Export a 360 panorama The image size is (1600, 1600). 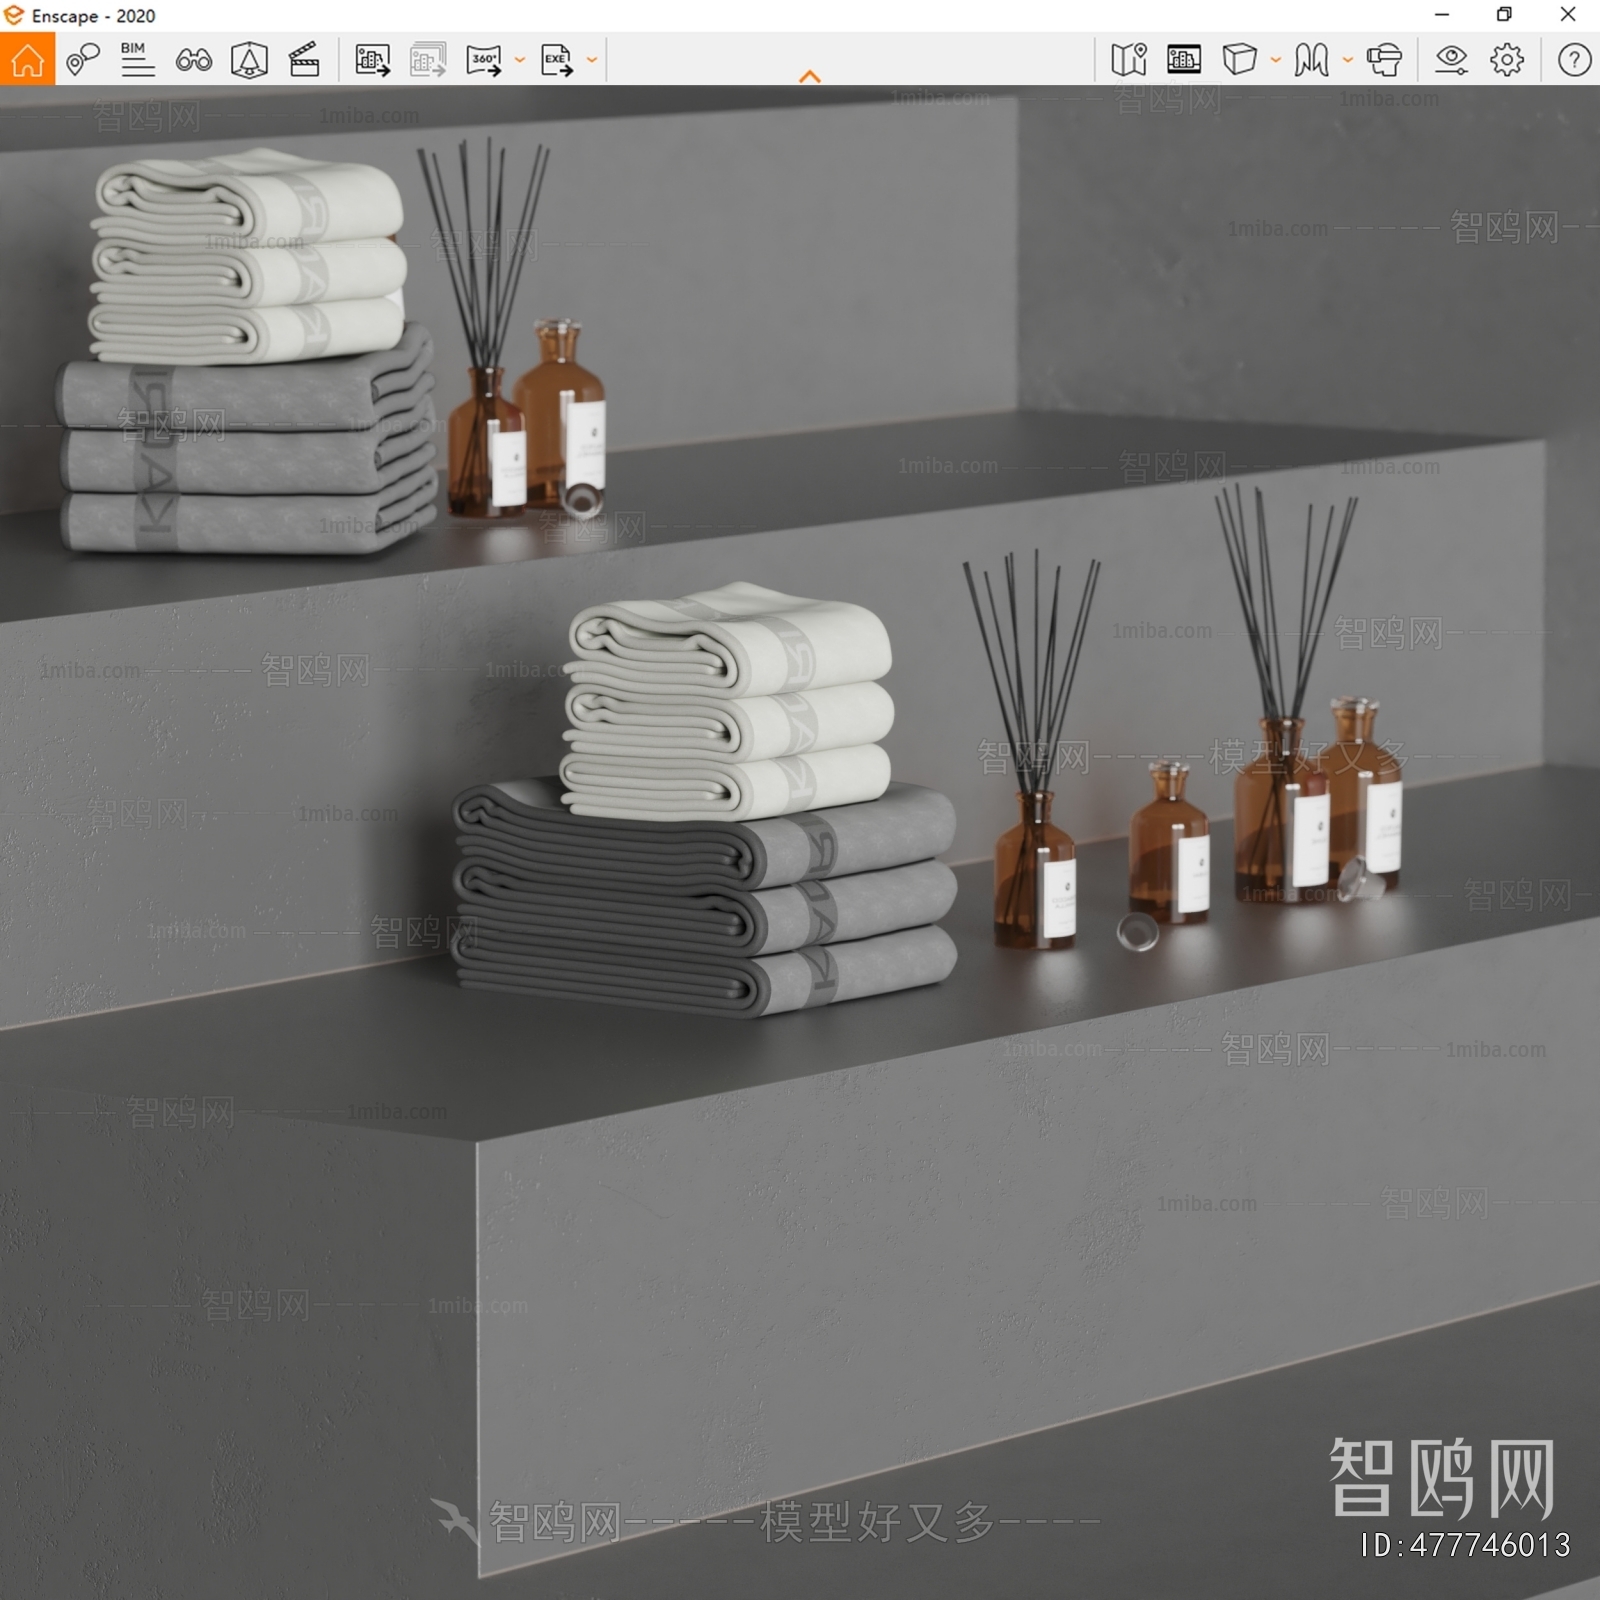(x=484, y=60)
